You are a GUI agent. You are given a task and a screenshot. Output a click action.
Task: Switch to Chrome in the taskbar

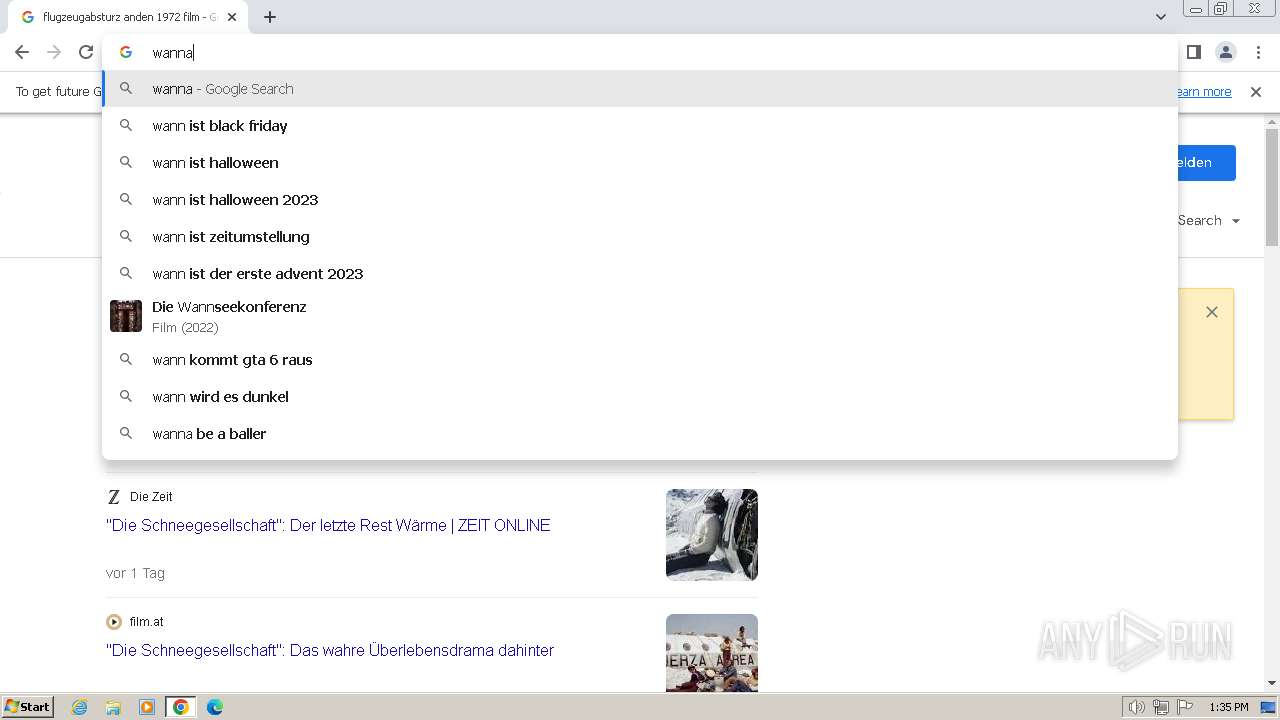[181, 707]
